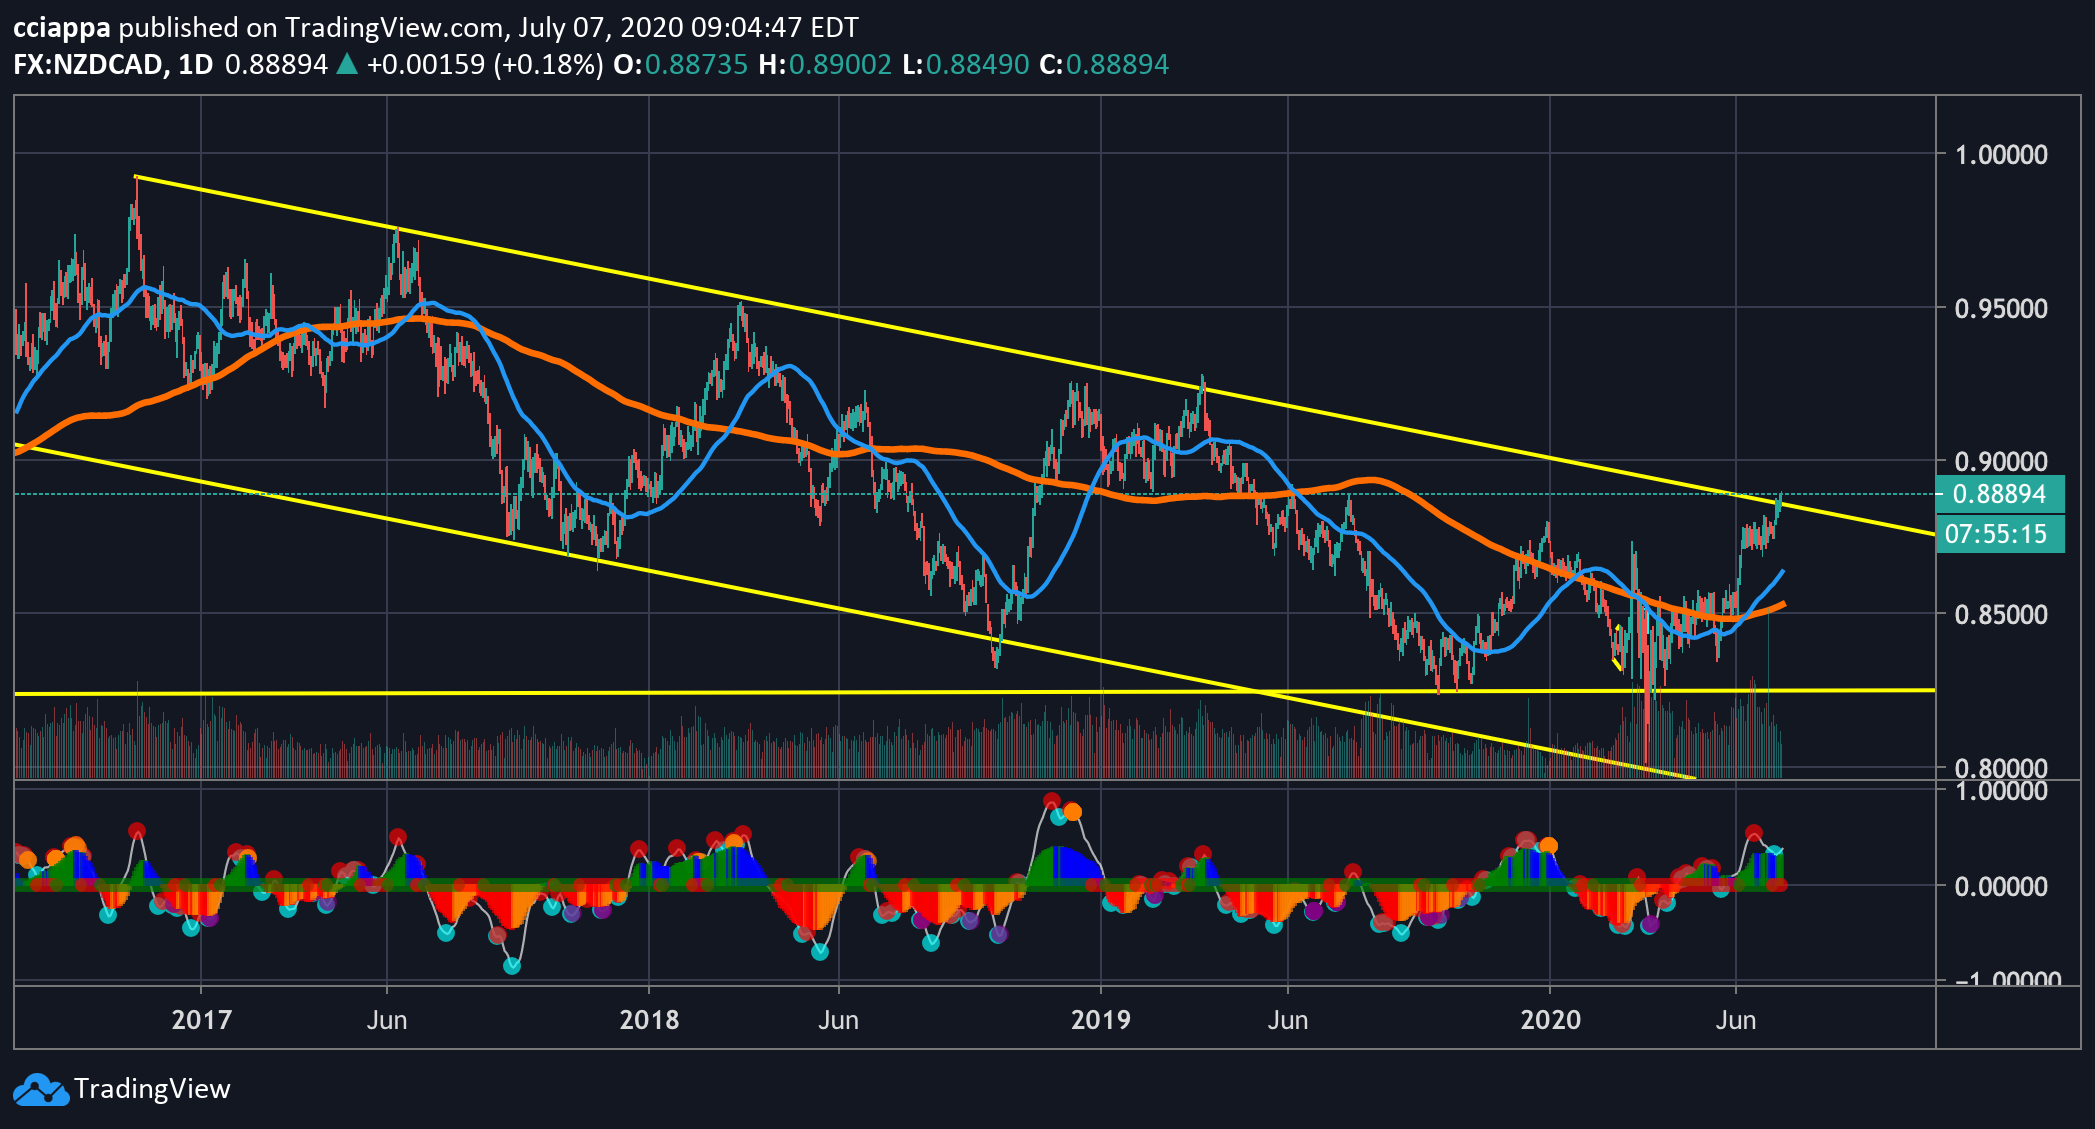Click the indicator 0.00000 axis label
Image resolution: width=2095 pixels, height=1129 pixels.
(x=2001, y=886)
